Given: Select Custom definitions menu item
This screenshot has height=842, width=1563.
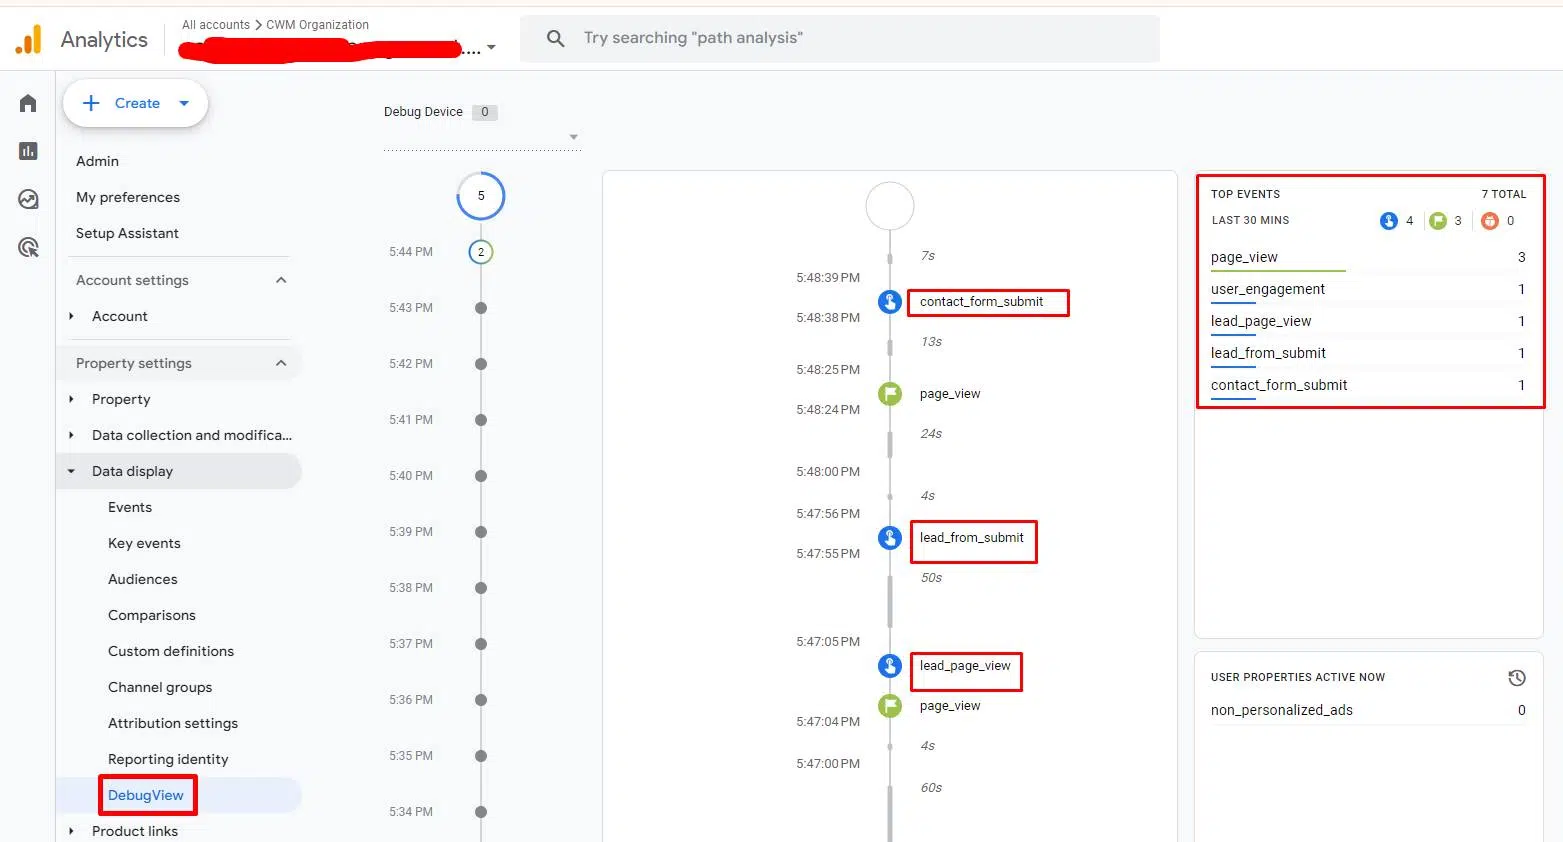Looking at the screenshot, I should 171,651.
